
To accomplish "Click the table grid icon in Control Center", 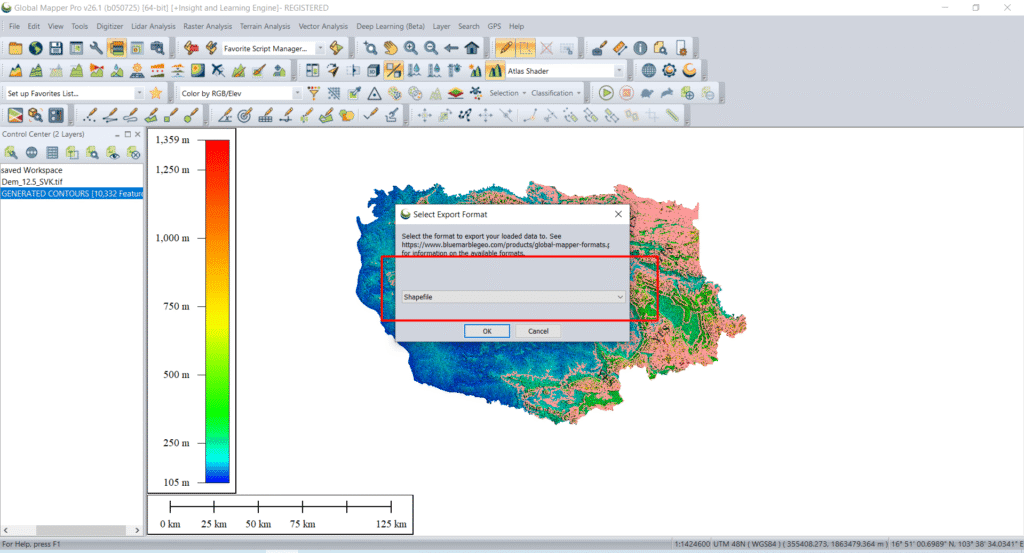I will 52,153.
